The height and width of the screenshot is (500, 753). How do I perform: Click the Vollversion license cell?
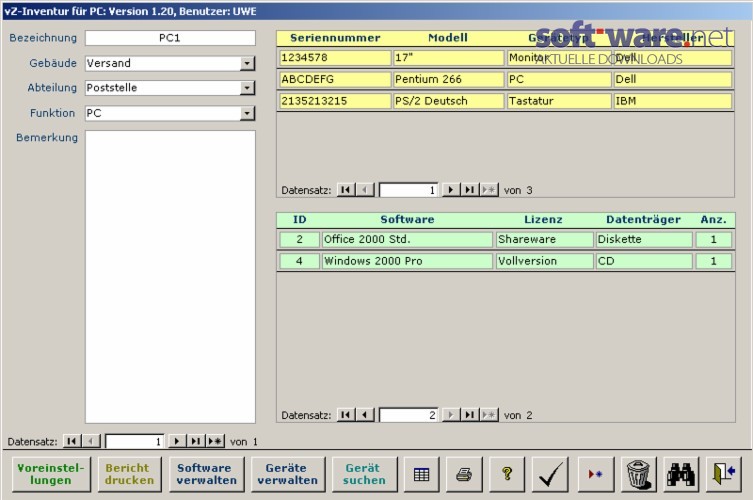[545, 261]
